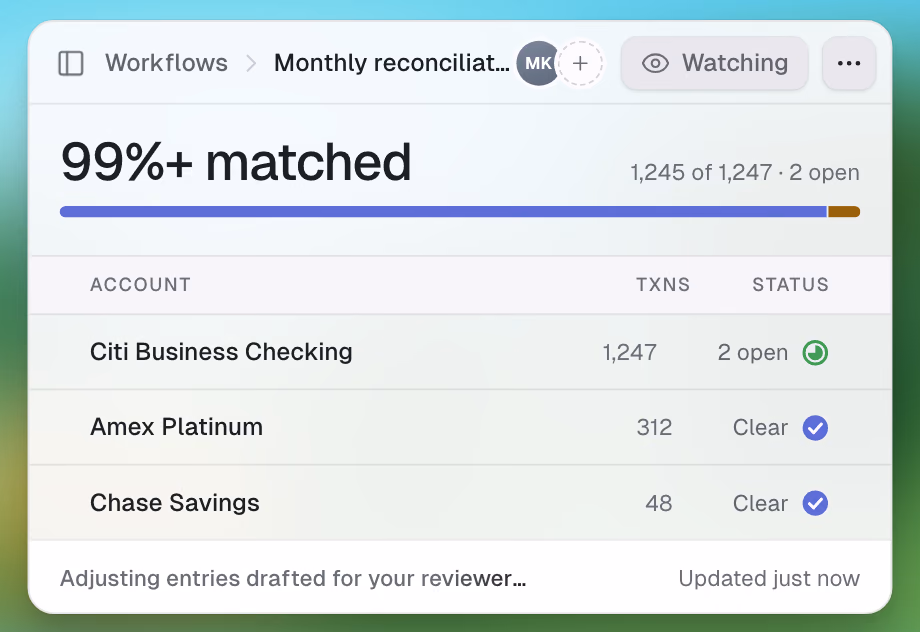Click the Adjusting entries drafted message
The width and height of the screenshot is (920, 632).
coord(293,579)
